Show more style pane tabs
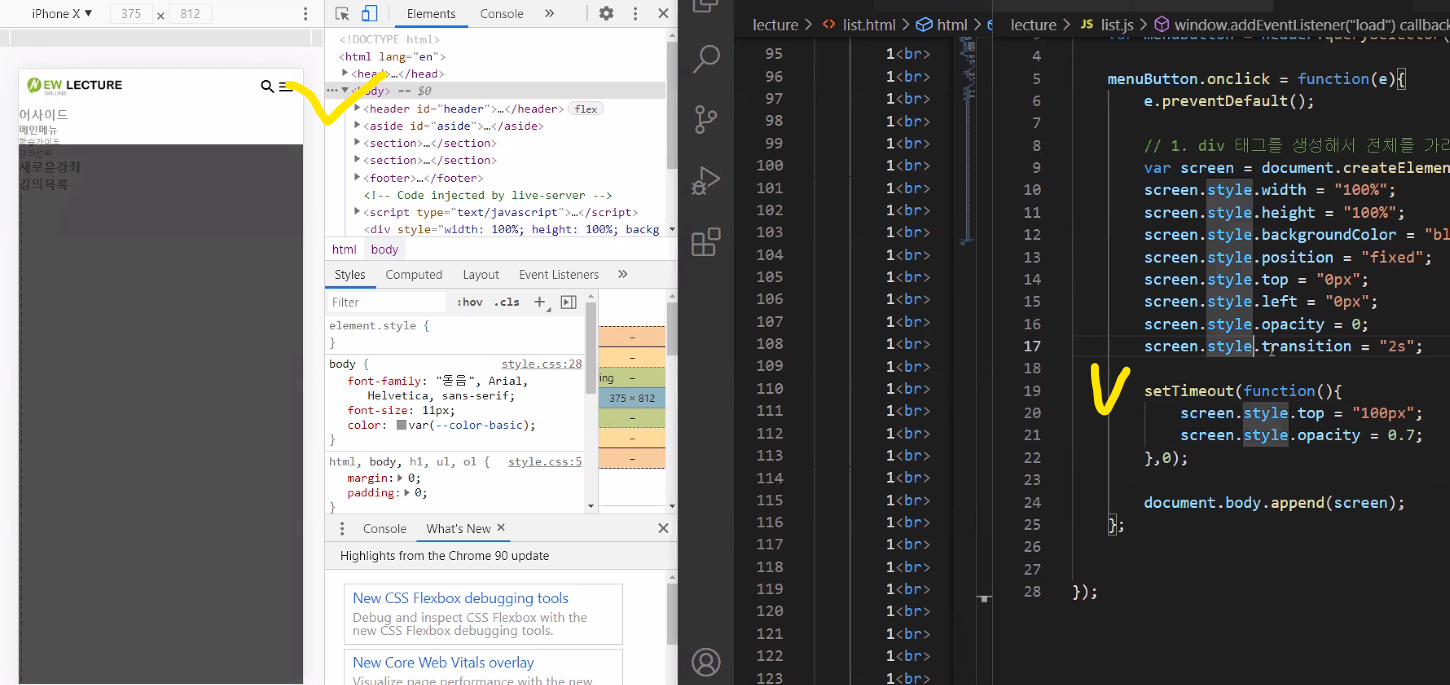 coord(623,274)
